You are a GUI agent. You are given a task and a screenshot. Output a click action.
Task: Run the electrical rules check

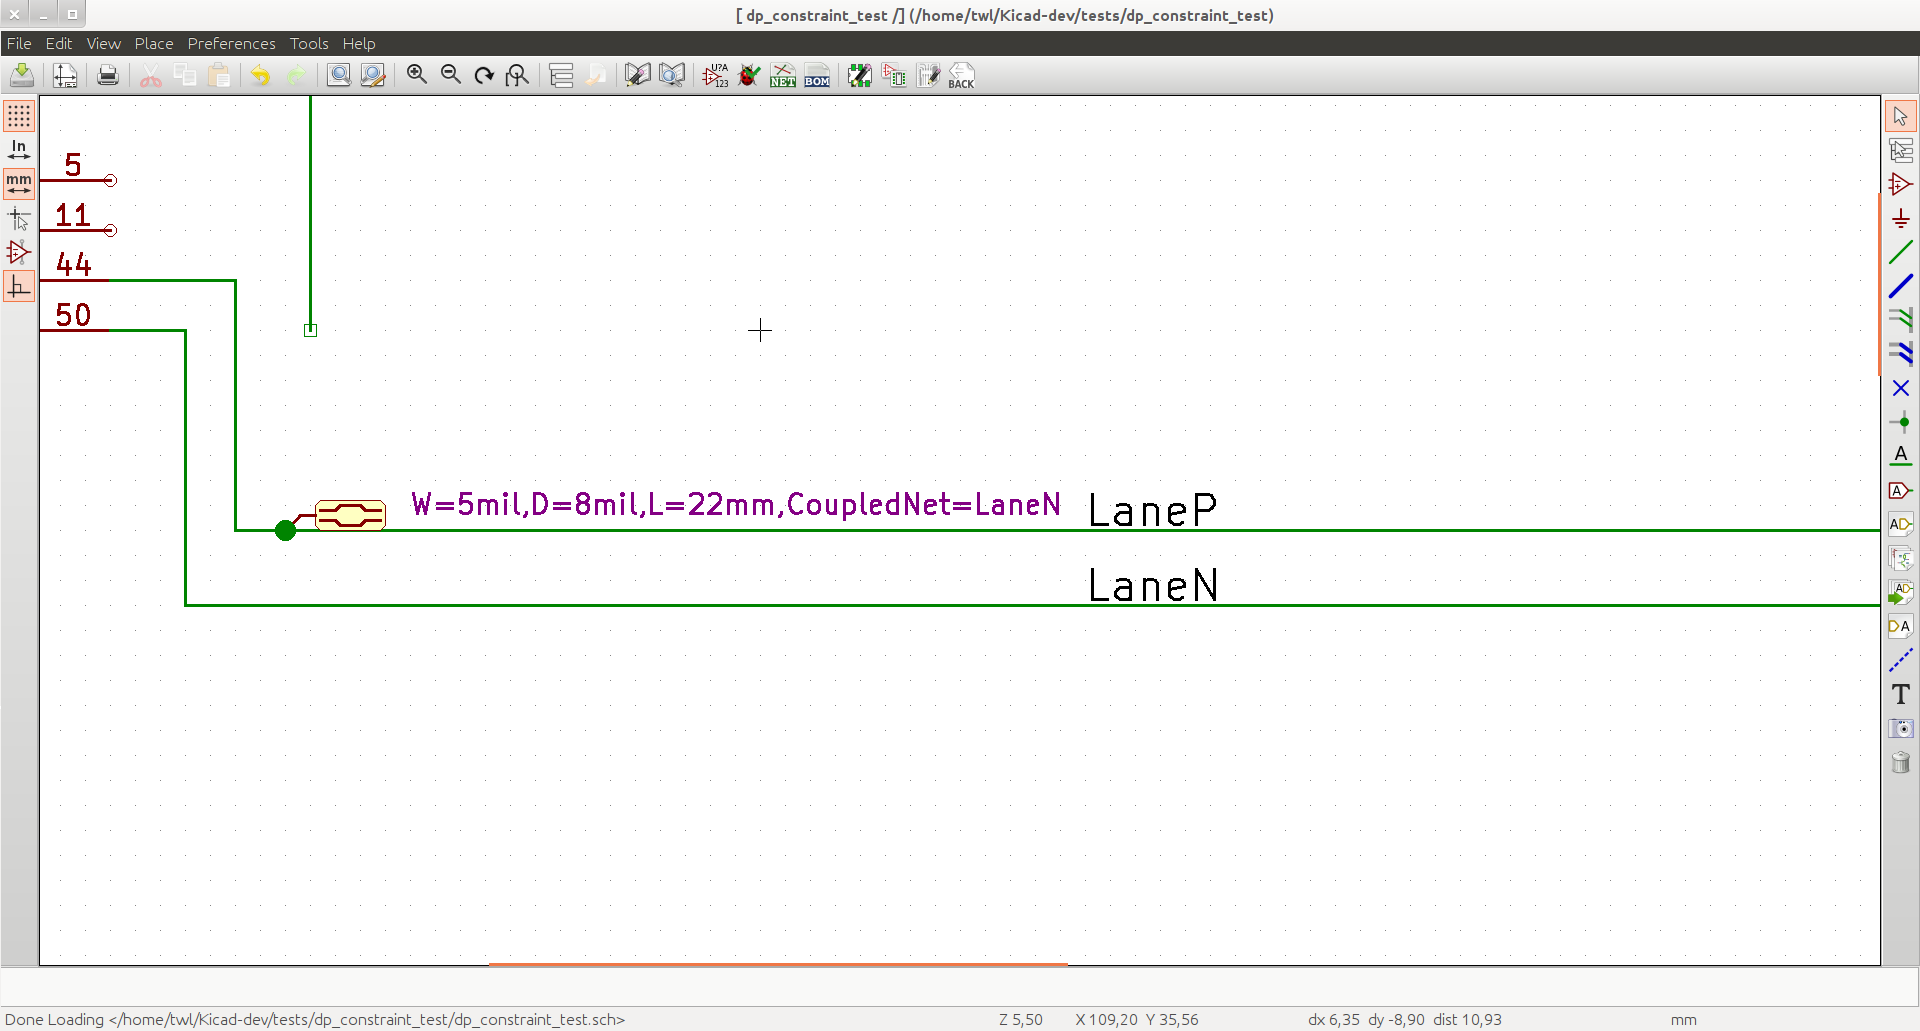(749, 75)
